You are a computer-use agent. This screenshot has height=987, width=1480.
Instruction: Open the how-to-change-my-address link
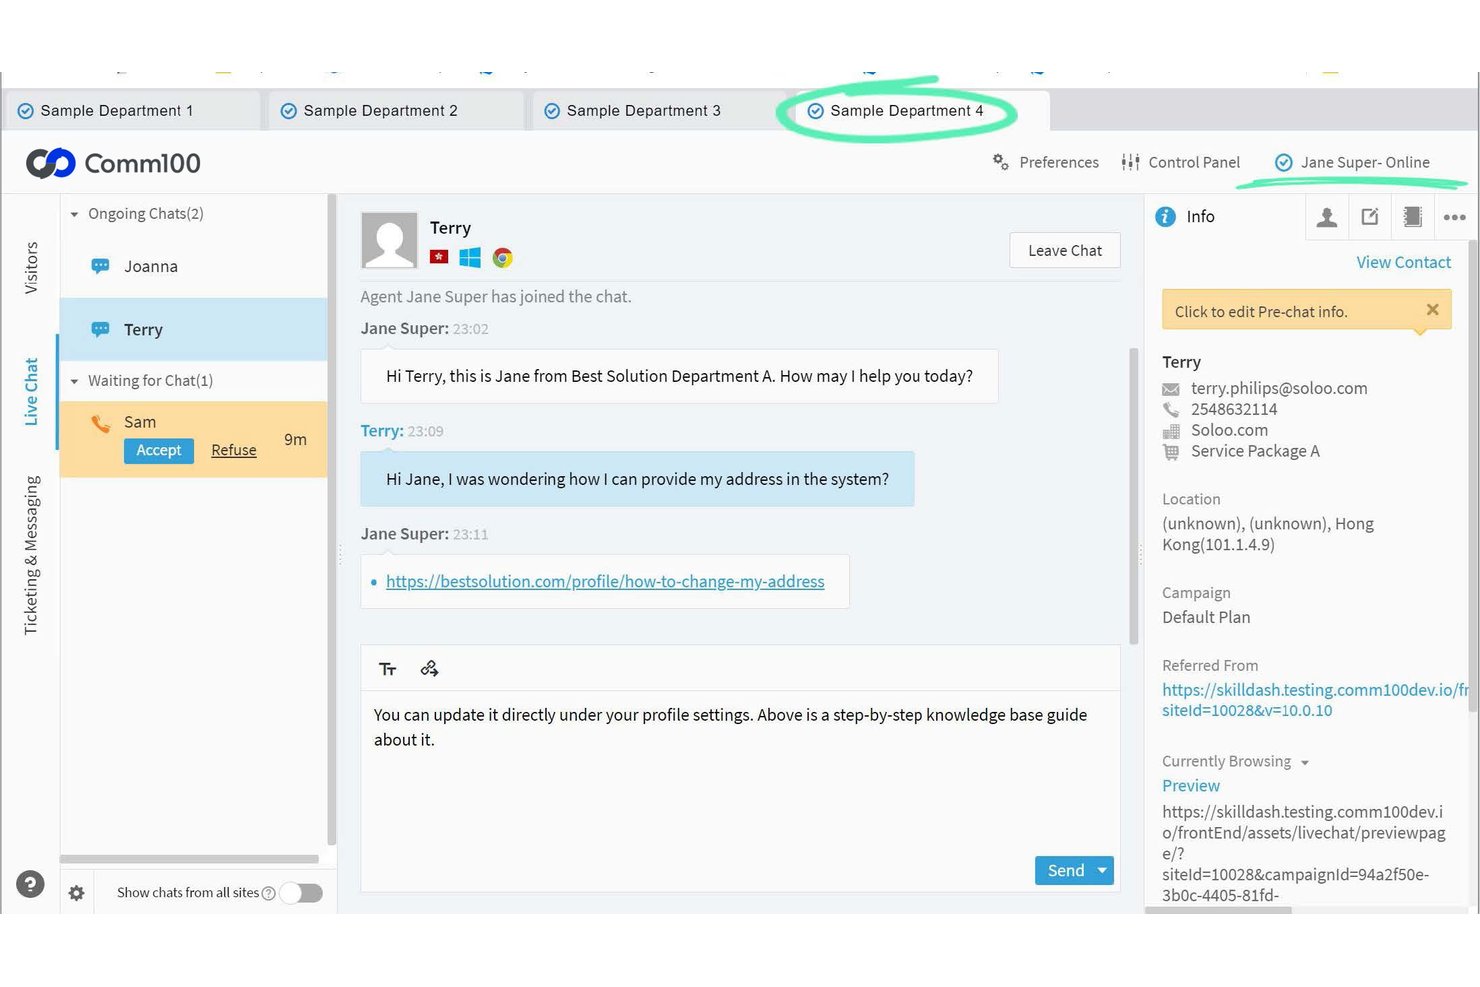[605, 581]
